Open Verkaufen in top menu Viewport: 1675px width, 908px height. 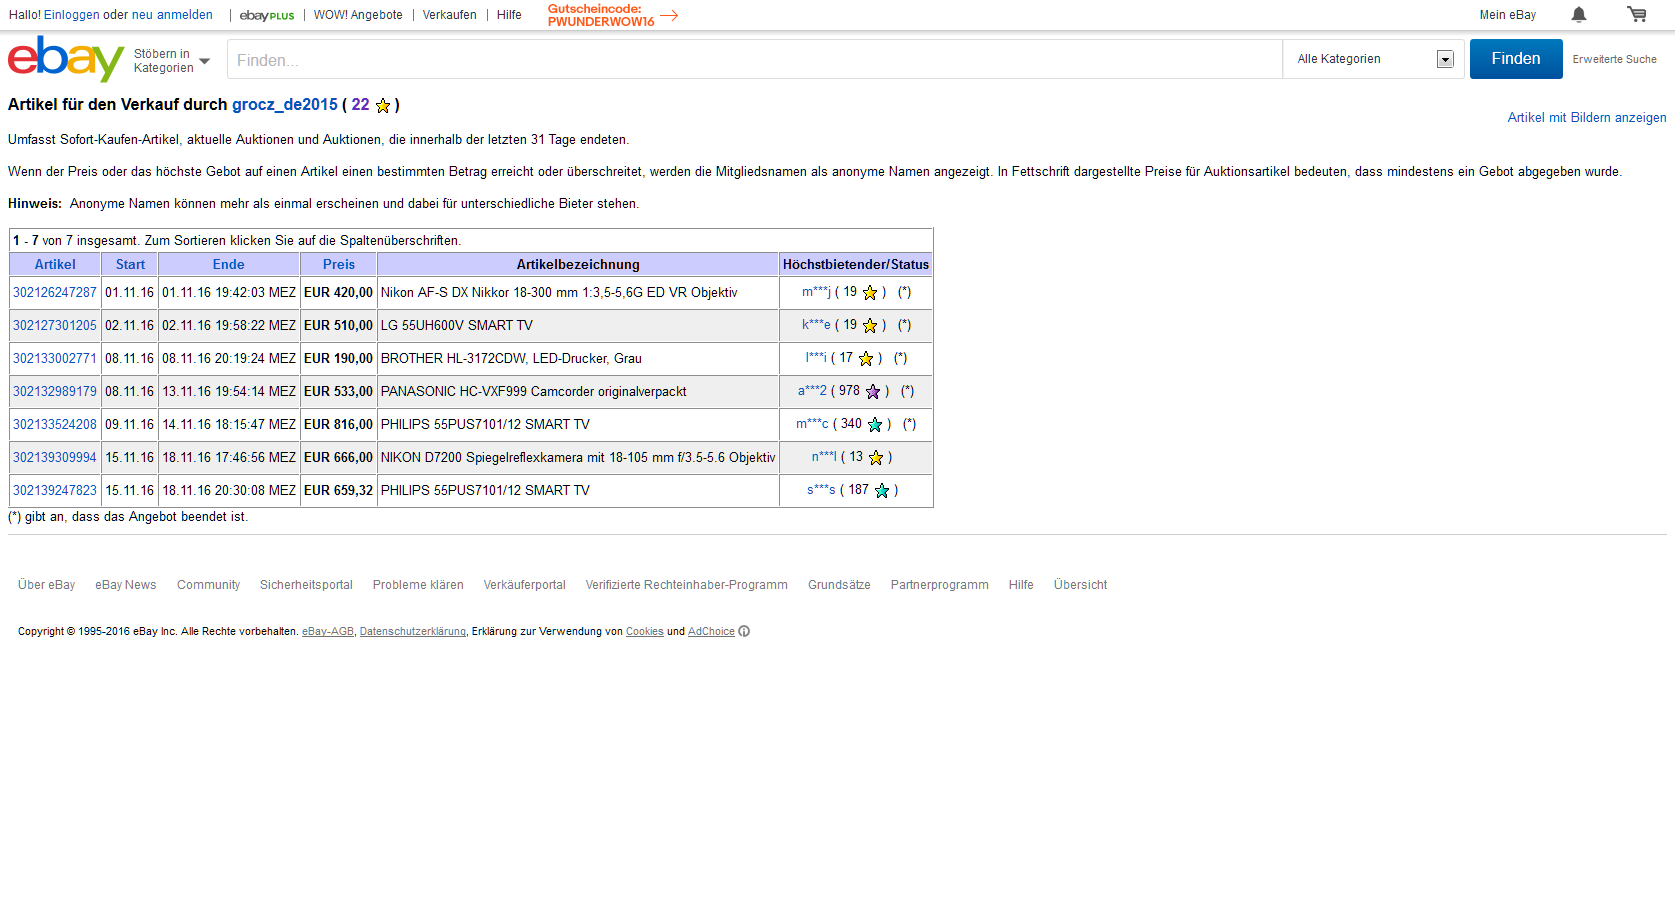[449, 15]
